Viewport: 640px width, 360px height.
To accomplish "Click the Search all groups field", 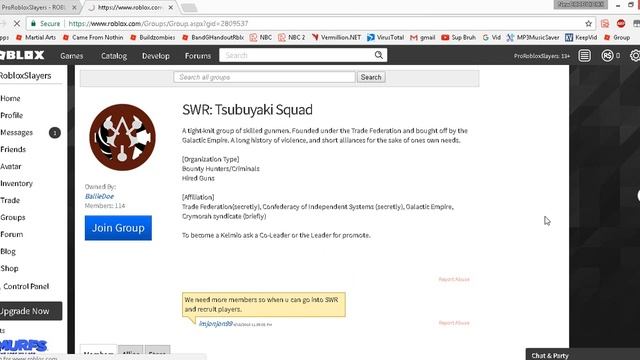I will point(264,77).
